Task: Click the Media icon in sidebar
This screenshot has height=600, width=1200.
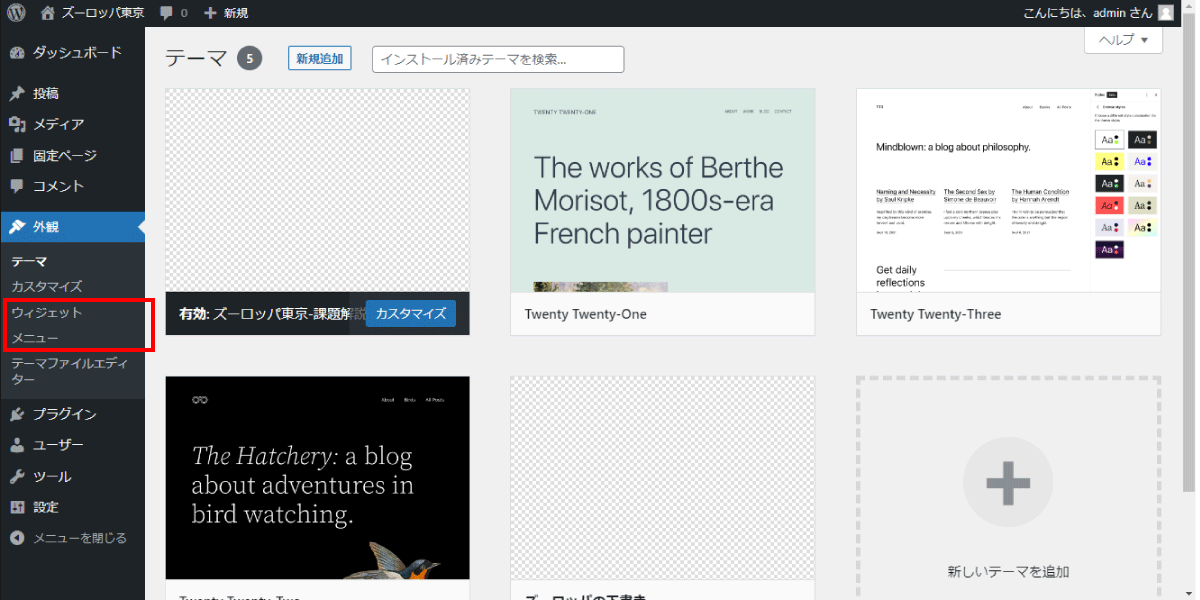Action: click(17, 124)
